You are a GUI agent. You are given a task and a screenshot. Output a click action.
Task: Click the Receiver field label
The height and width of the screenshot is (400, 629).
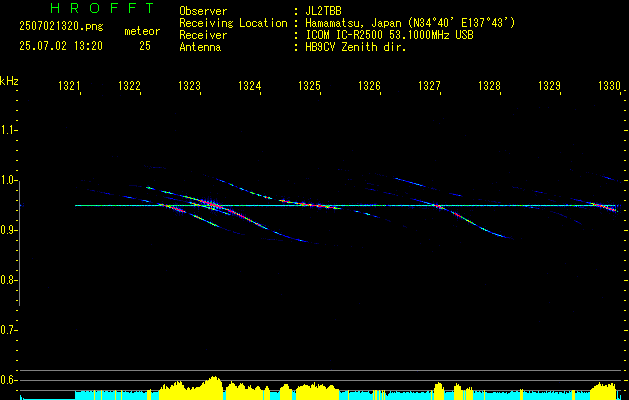tap(203, 35)
